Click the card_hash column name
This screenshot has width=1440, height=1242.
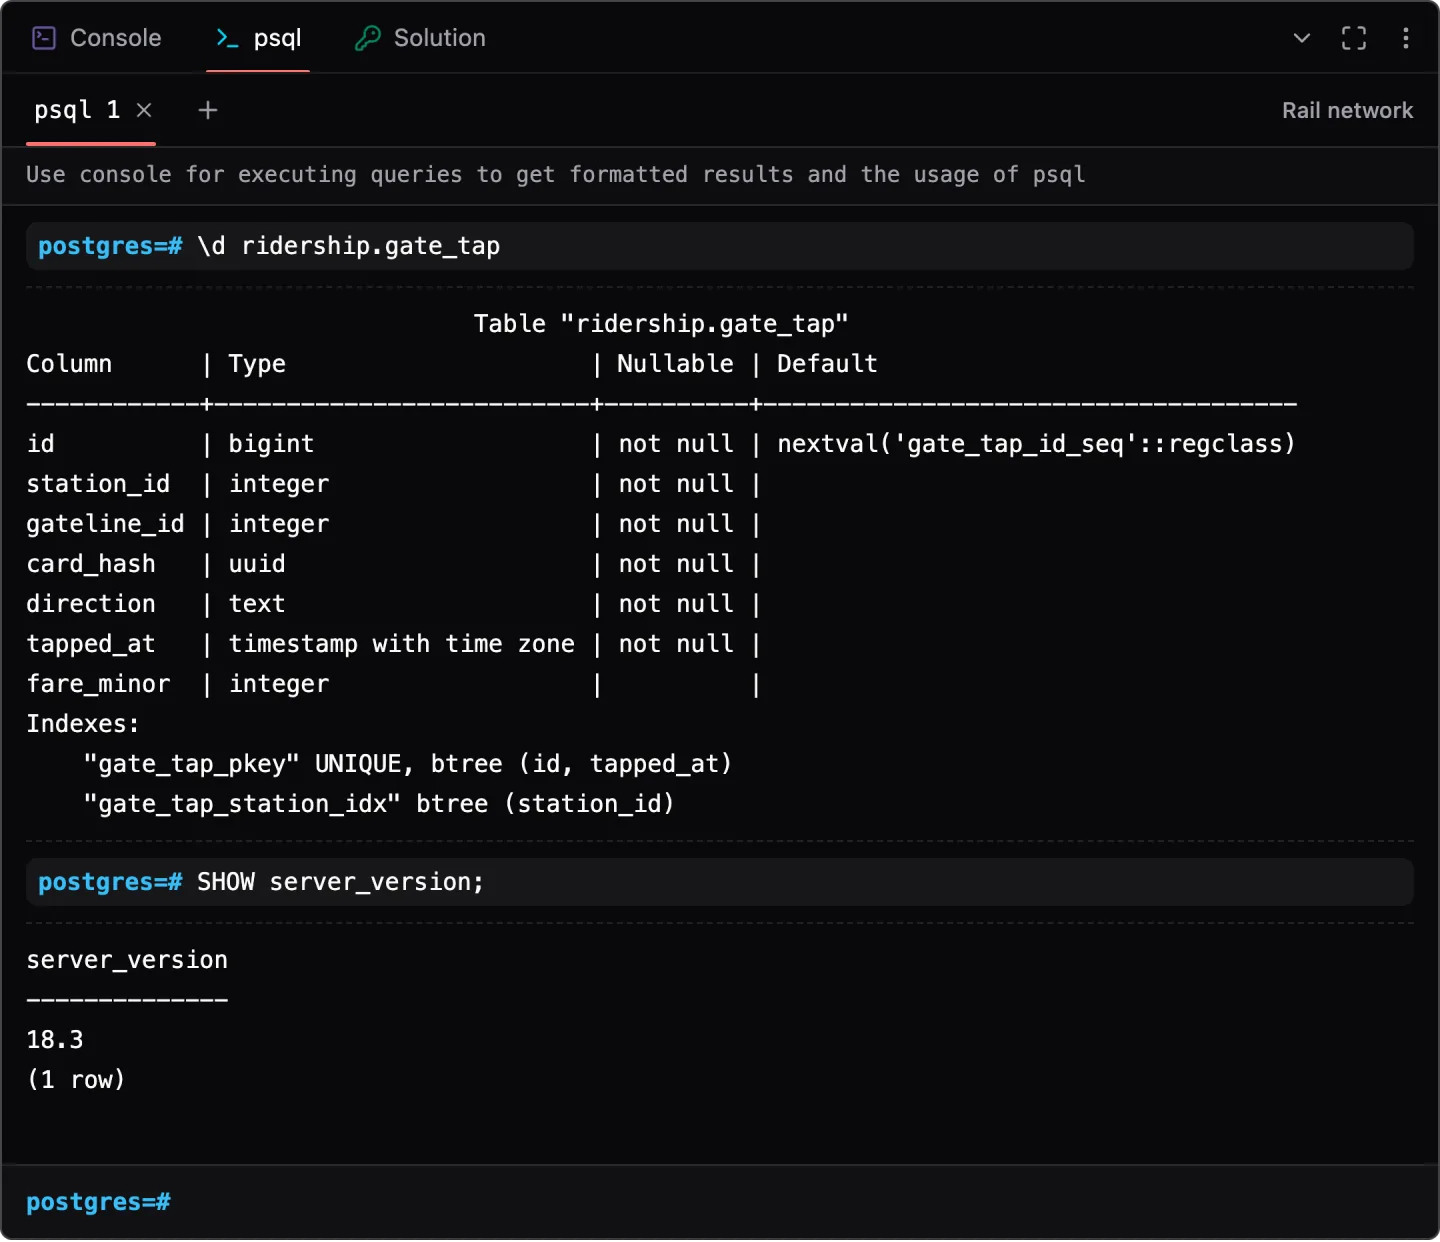91,564
